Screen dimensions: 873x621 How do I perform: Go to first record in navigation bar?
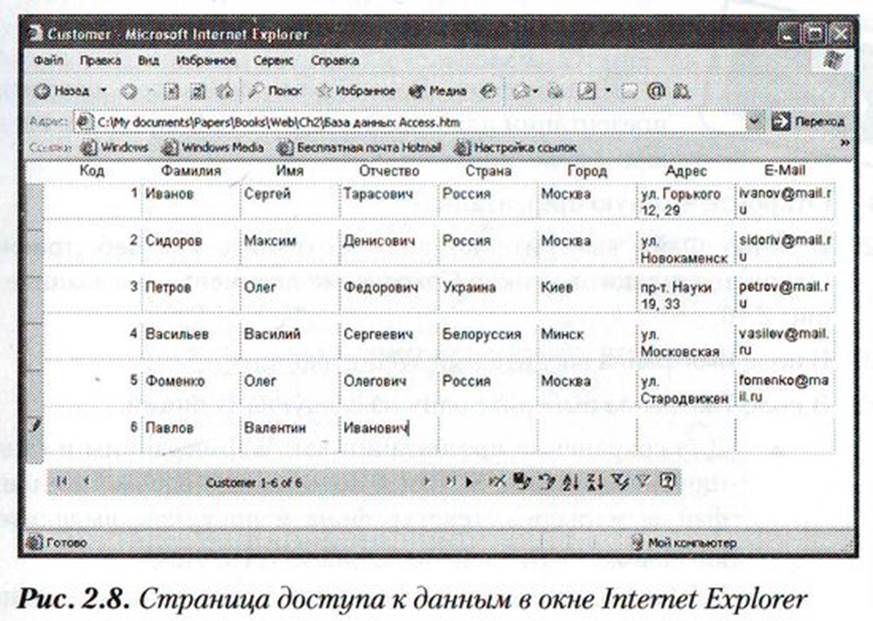[62, 481]
